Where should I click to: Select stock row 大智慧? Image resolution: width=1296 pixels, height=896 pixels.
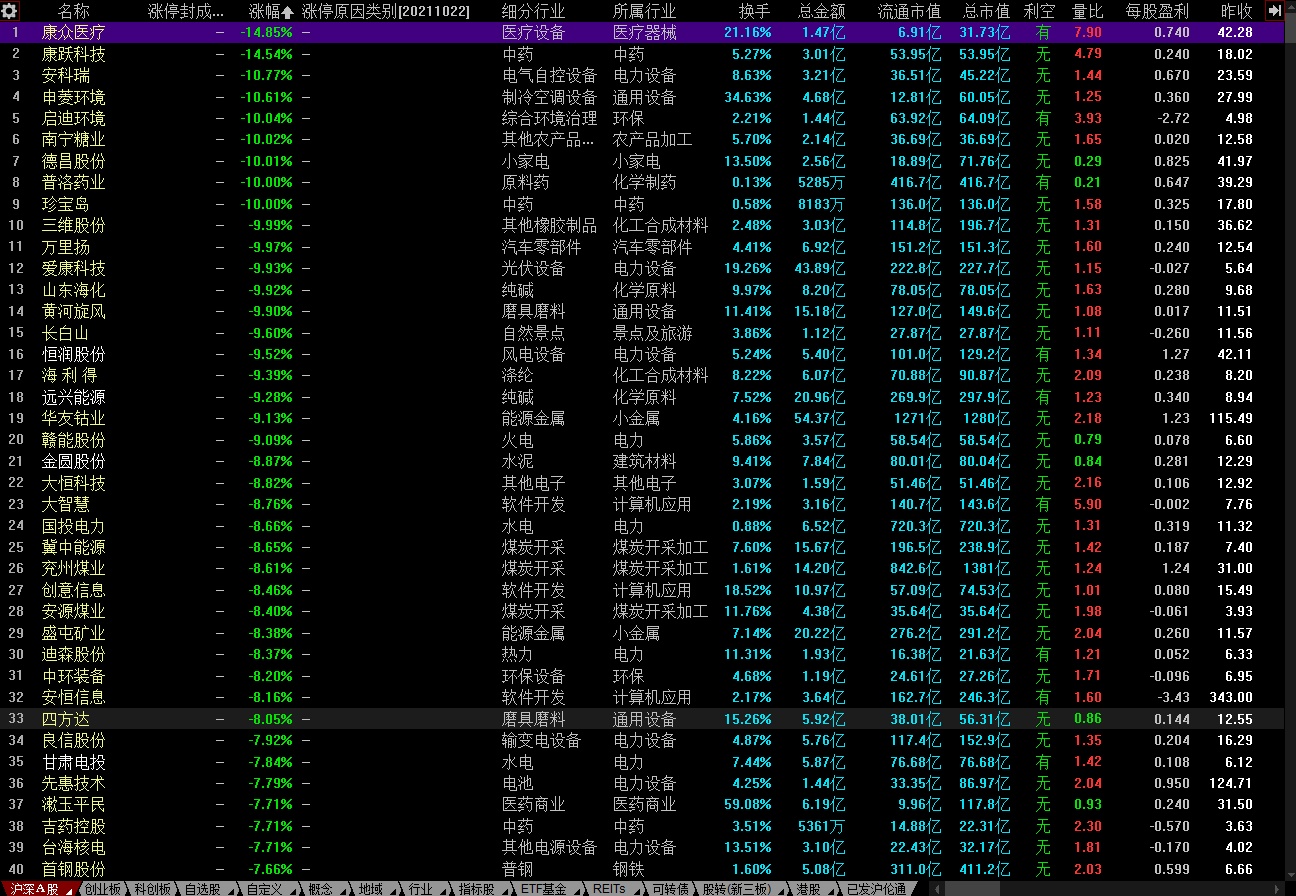pyautogui.click(x=642, y=504)
